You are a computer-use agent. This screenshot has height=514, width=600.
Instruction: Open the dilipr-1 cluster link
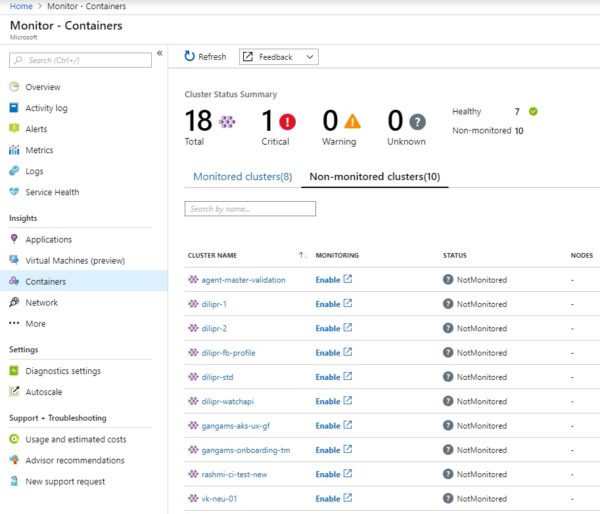pos(214,304)
